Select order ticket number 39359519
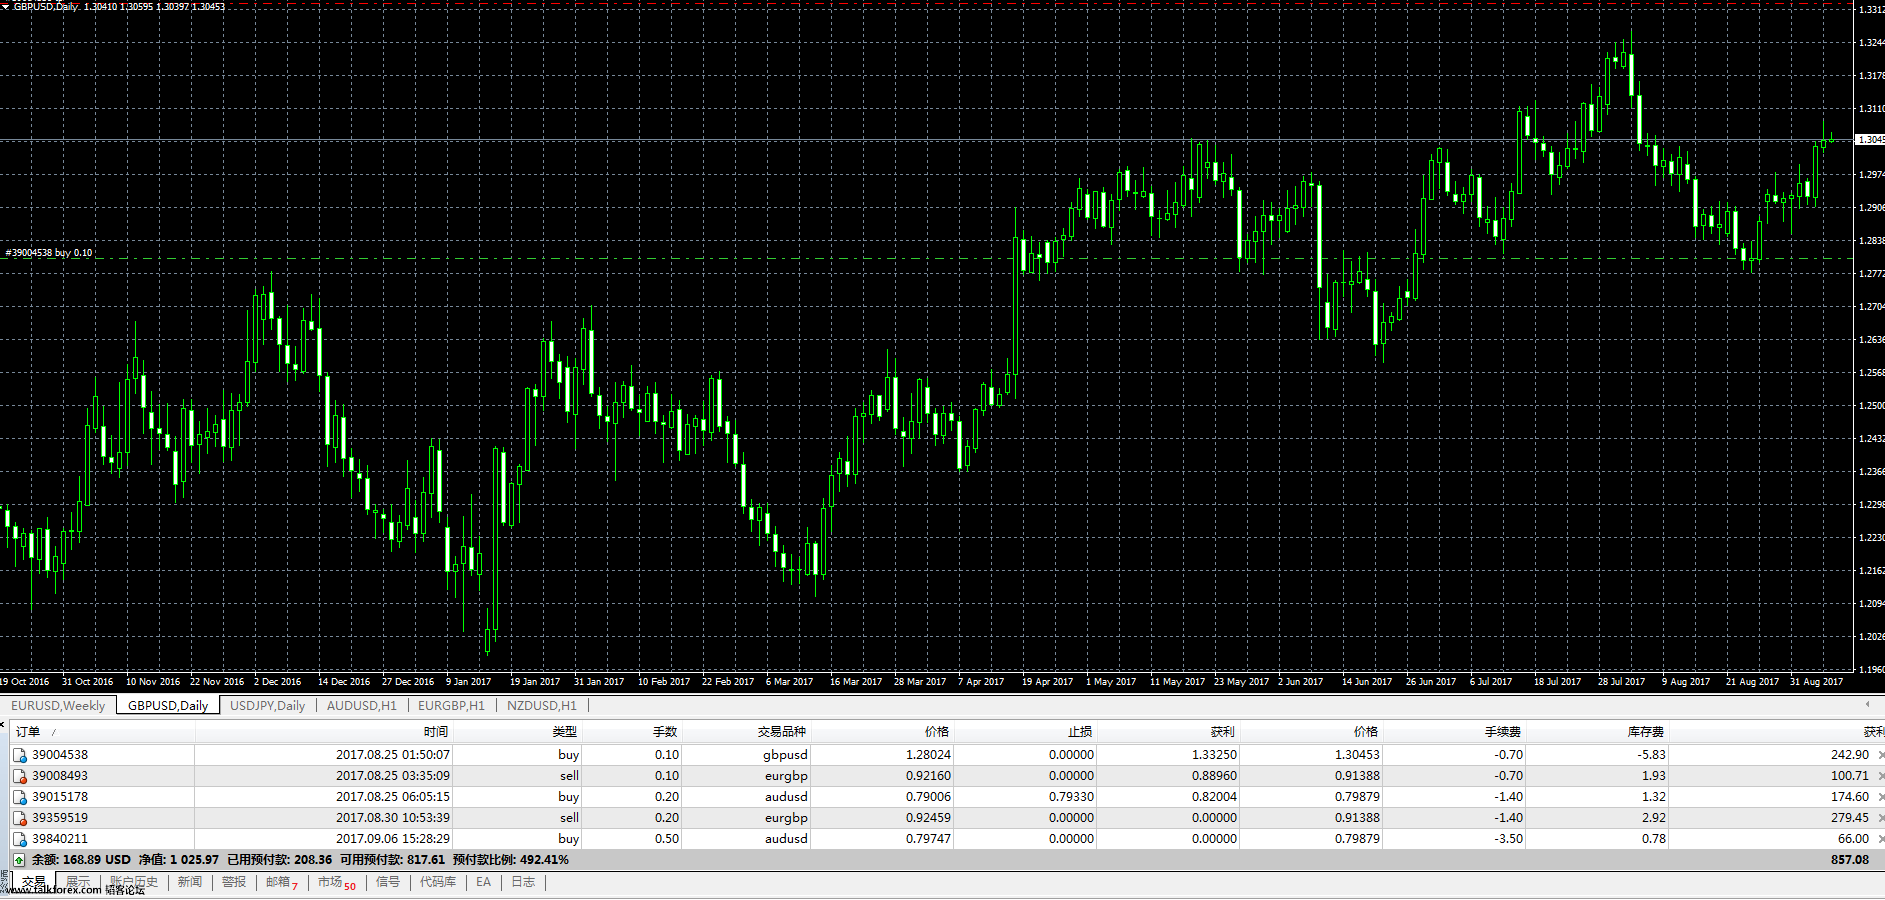 pyautogui.click(x=60, y=818)
